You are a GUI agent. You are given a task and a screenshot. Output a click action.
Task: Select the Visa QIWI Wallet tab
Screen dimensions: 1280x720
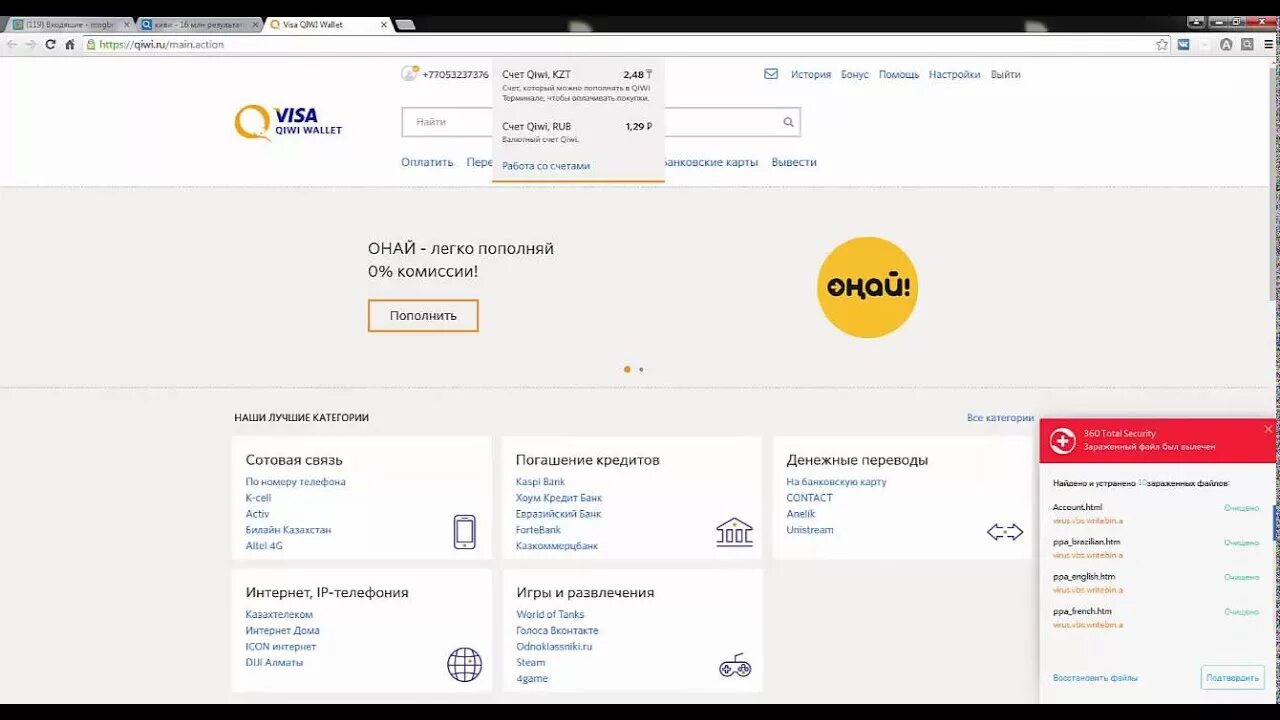[327, 24]
